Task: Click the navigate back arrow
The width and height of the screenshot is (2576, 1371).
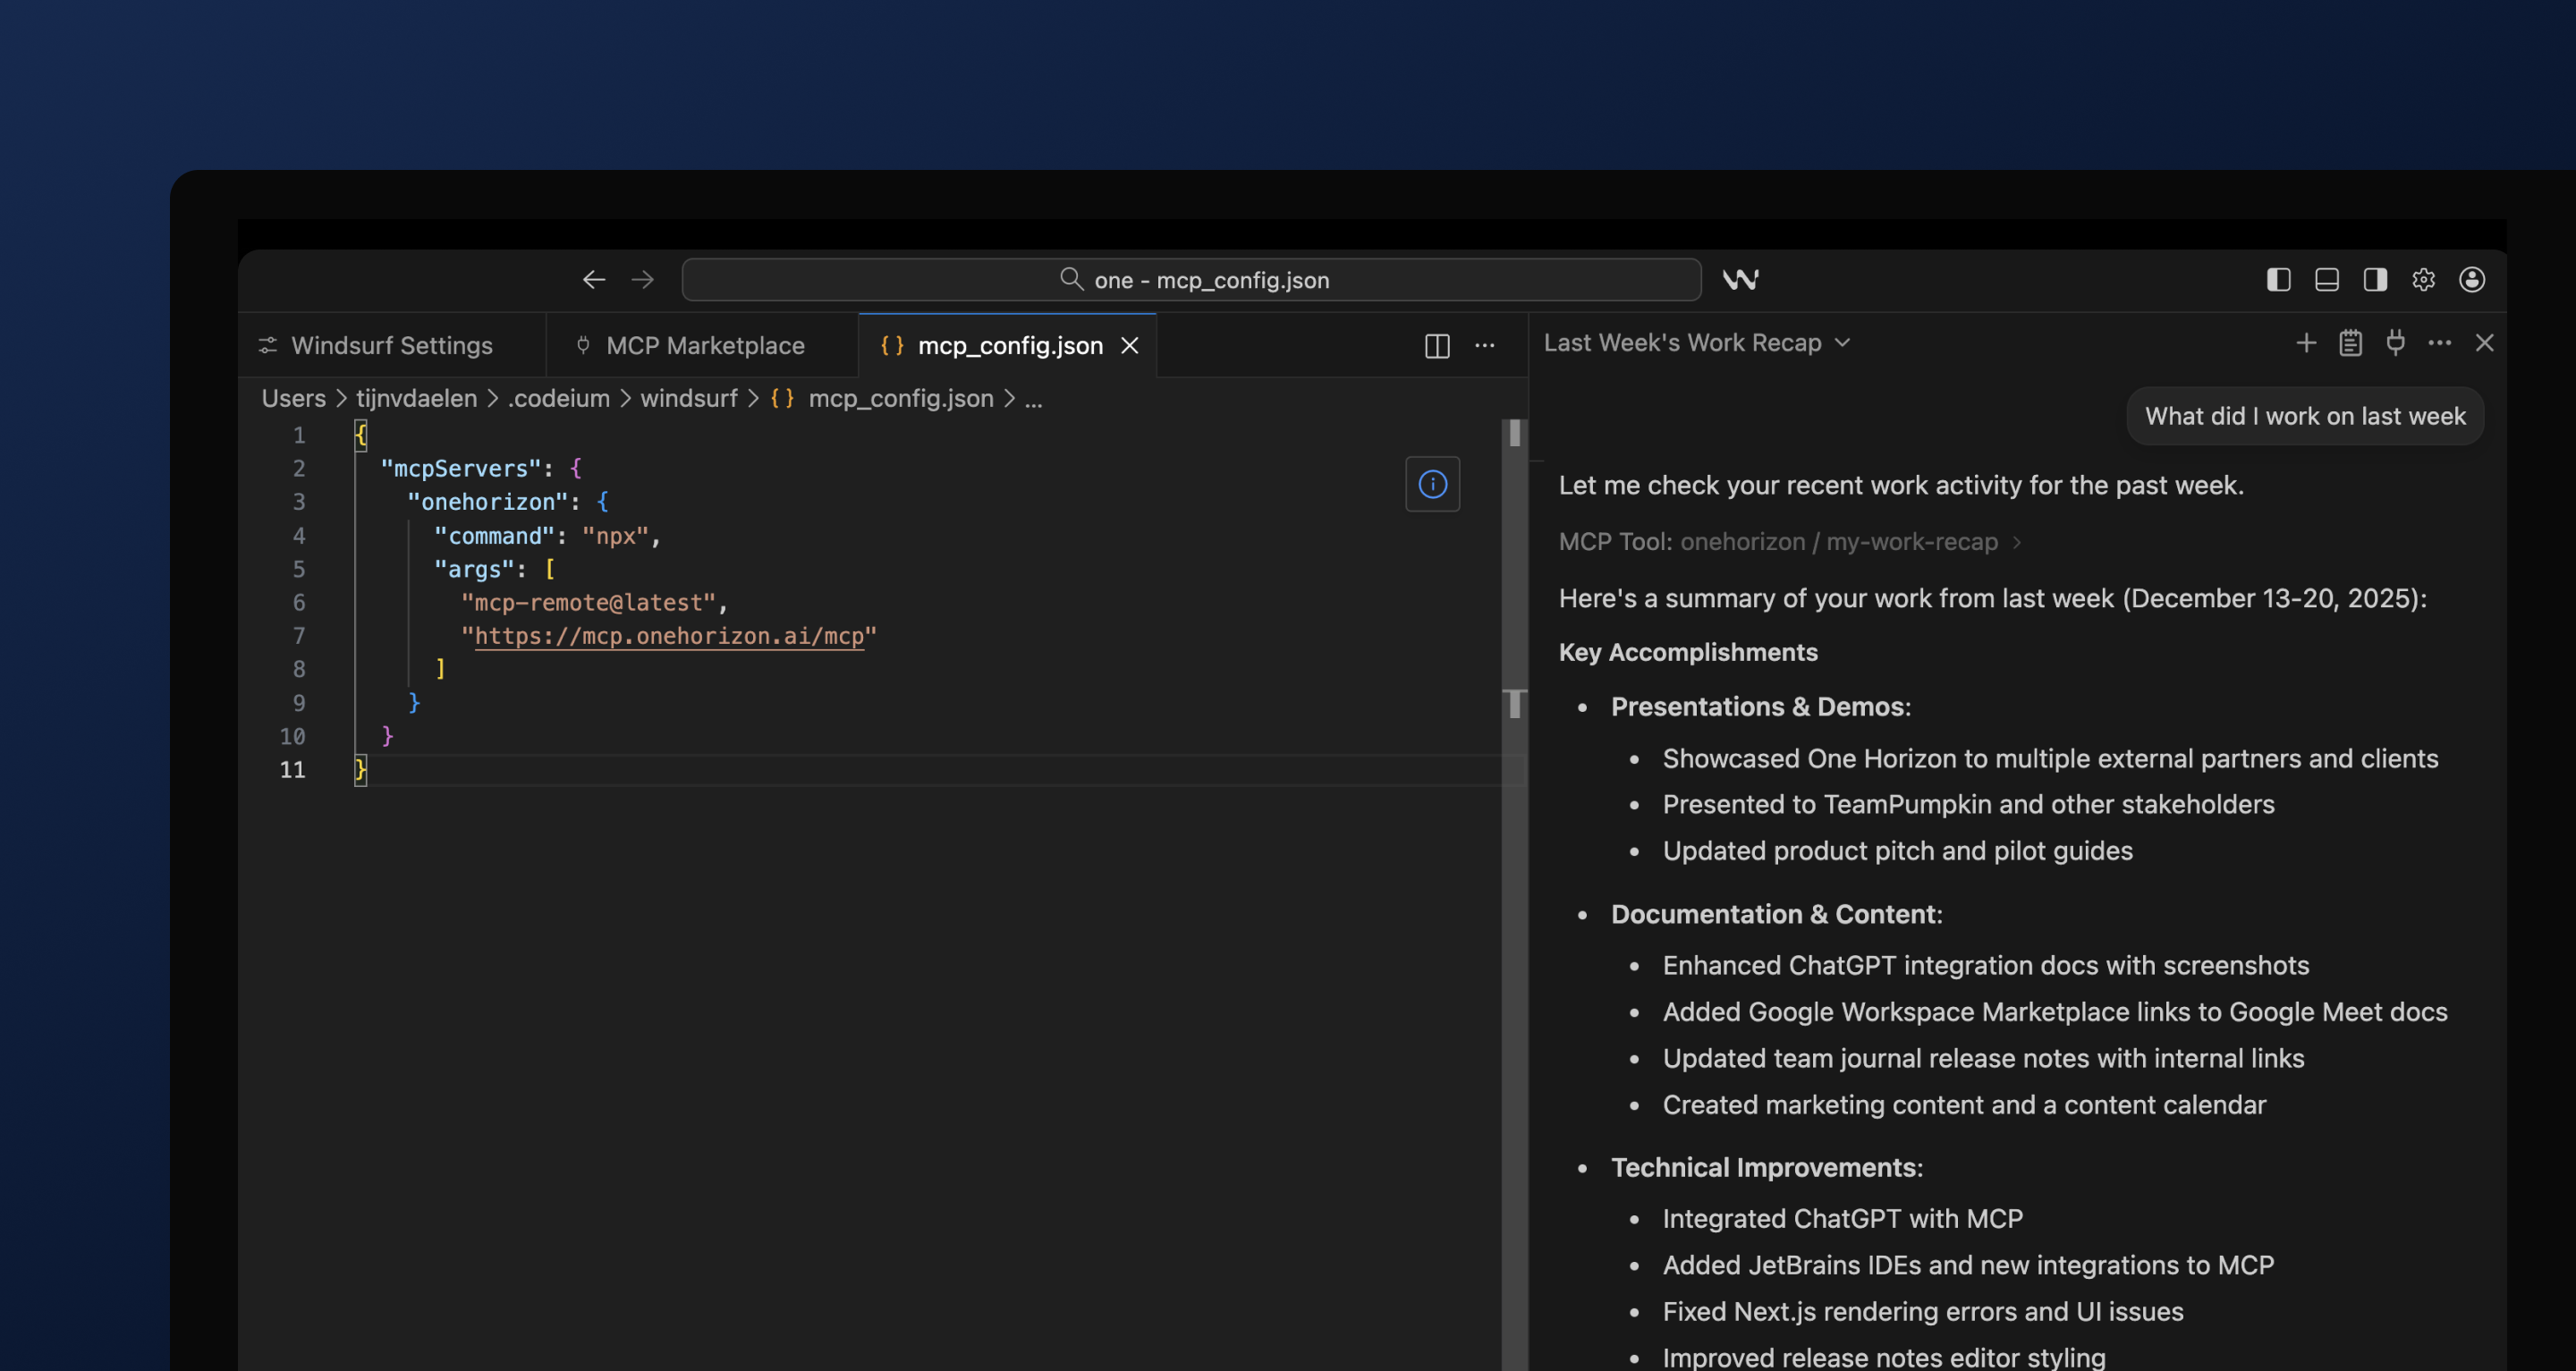Action: click(x=594, y=280)
